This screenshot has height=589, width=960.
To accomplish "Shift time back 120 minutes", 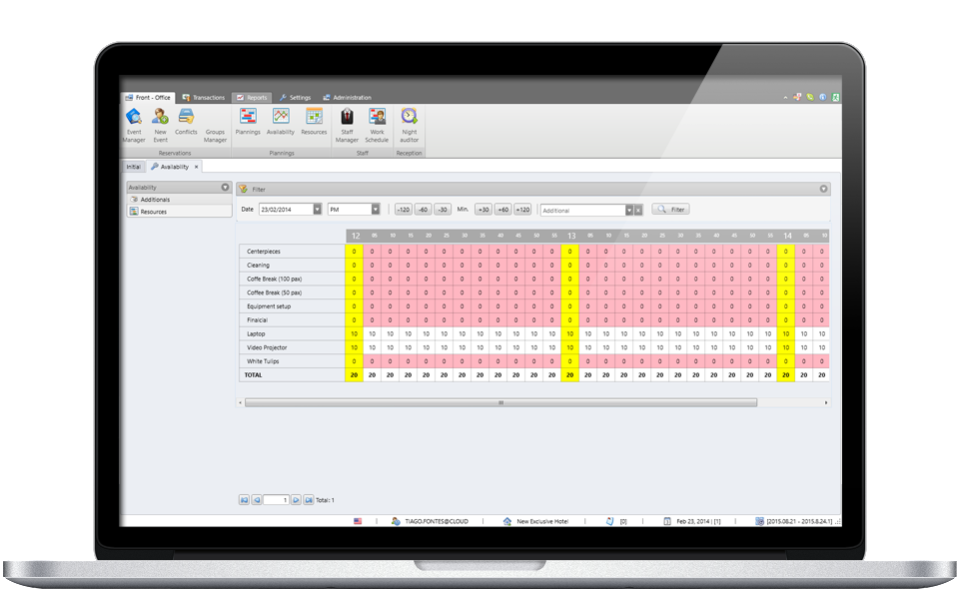I will coord(403,209).
